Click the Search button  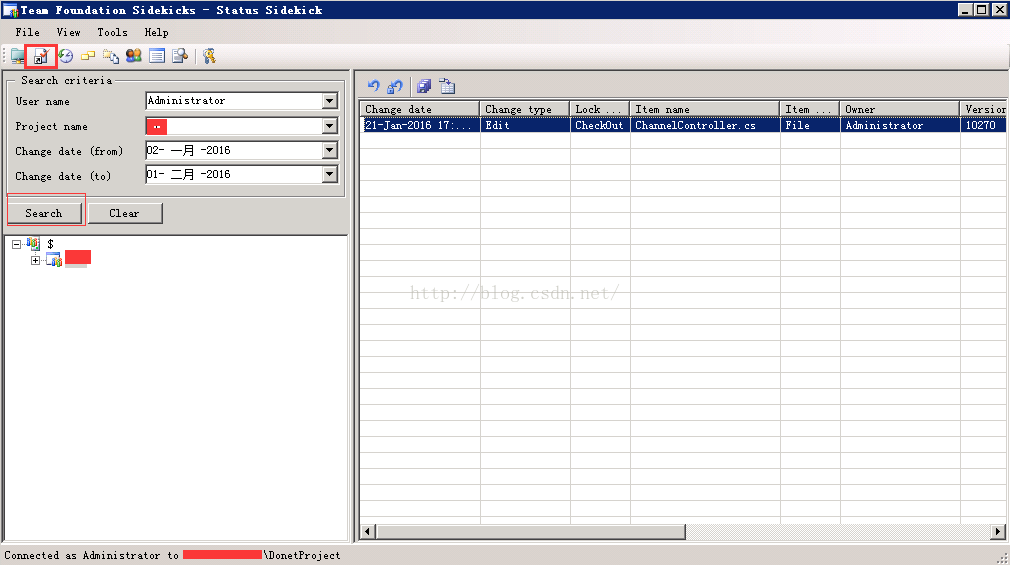click(x=44, y=213)
